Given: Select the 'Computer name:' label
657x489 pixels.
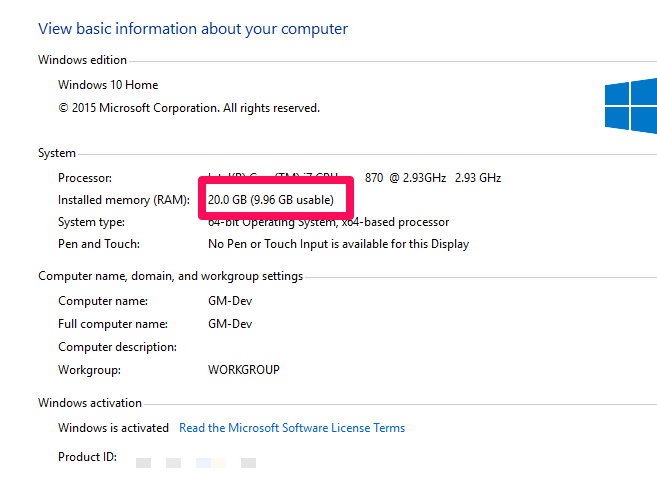Looking at the screenshot, I should coord(103,301).
